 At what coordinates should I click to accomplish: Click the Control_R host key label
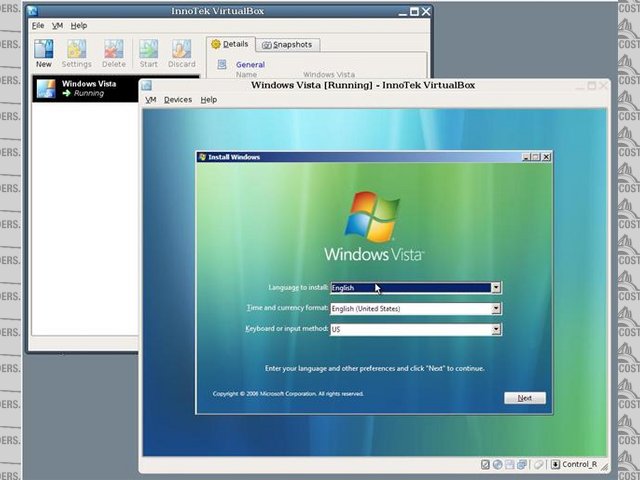[579, 464]
